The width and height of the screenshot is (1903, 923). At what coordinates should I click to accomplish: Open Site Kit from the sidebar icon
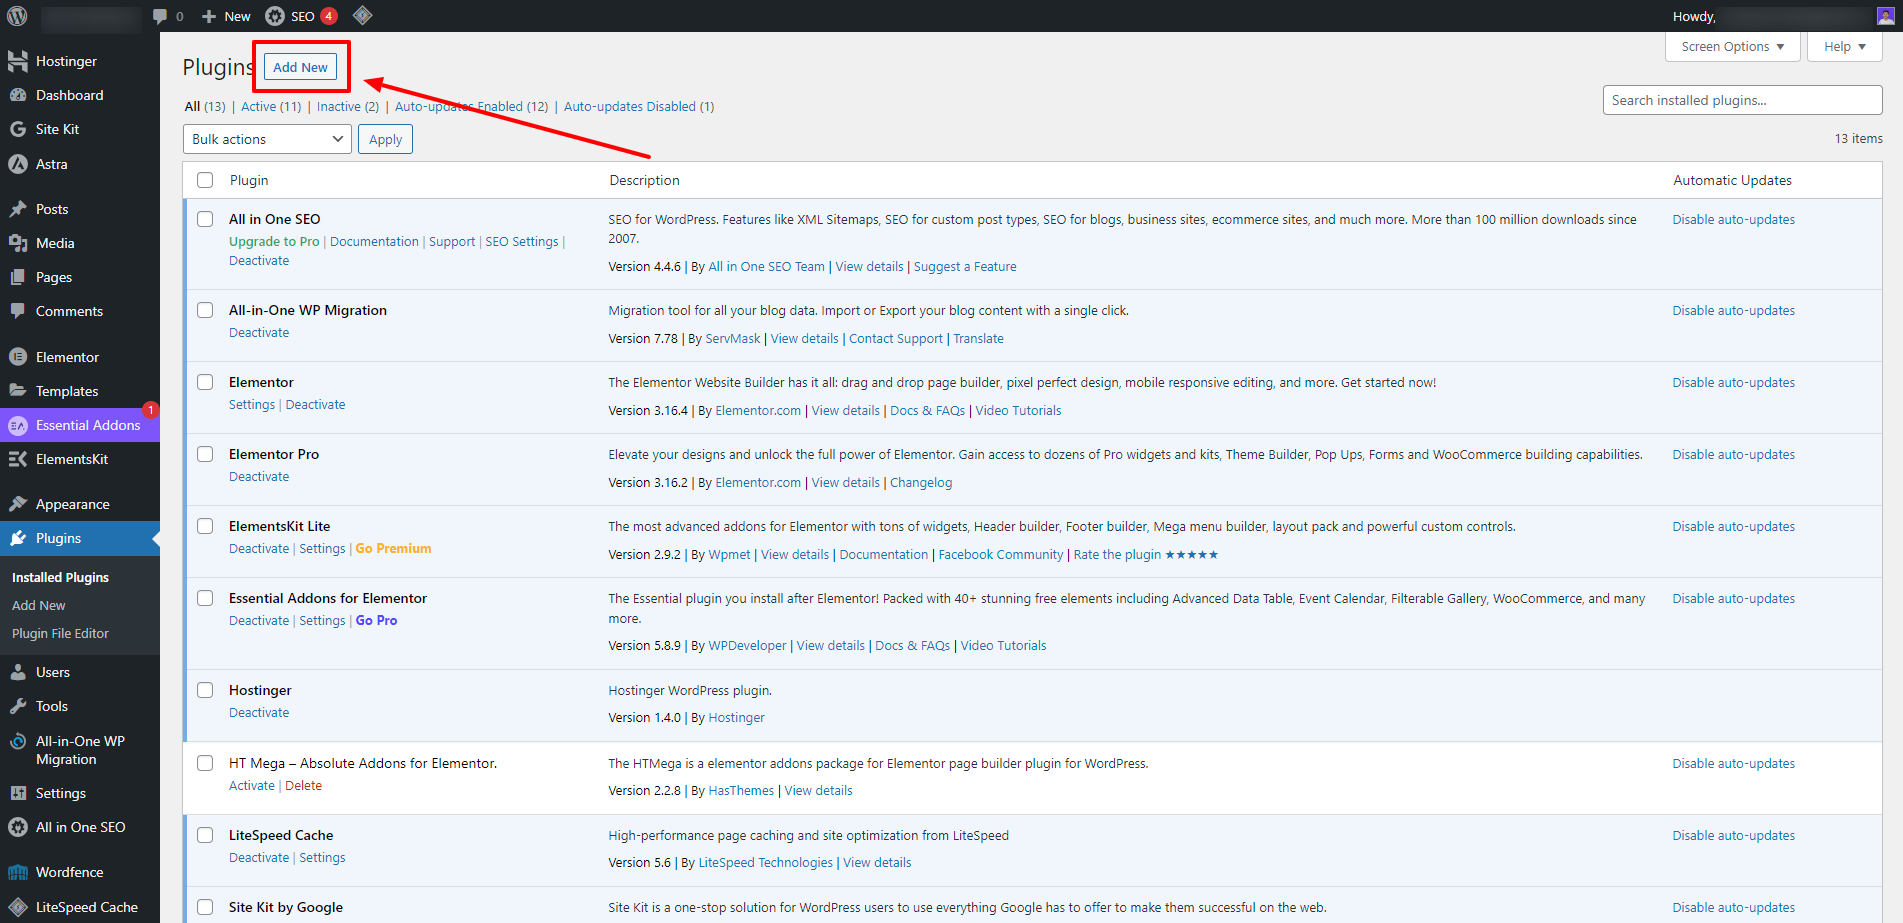click(18, 129)
